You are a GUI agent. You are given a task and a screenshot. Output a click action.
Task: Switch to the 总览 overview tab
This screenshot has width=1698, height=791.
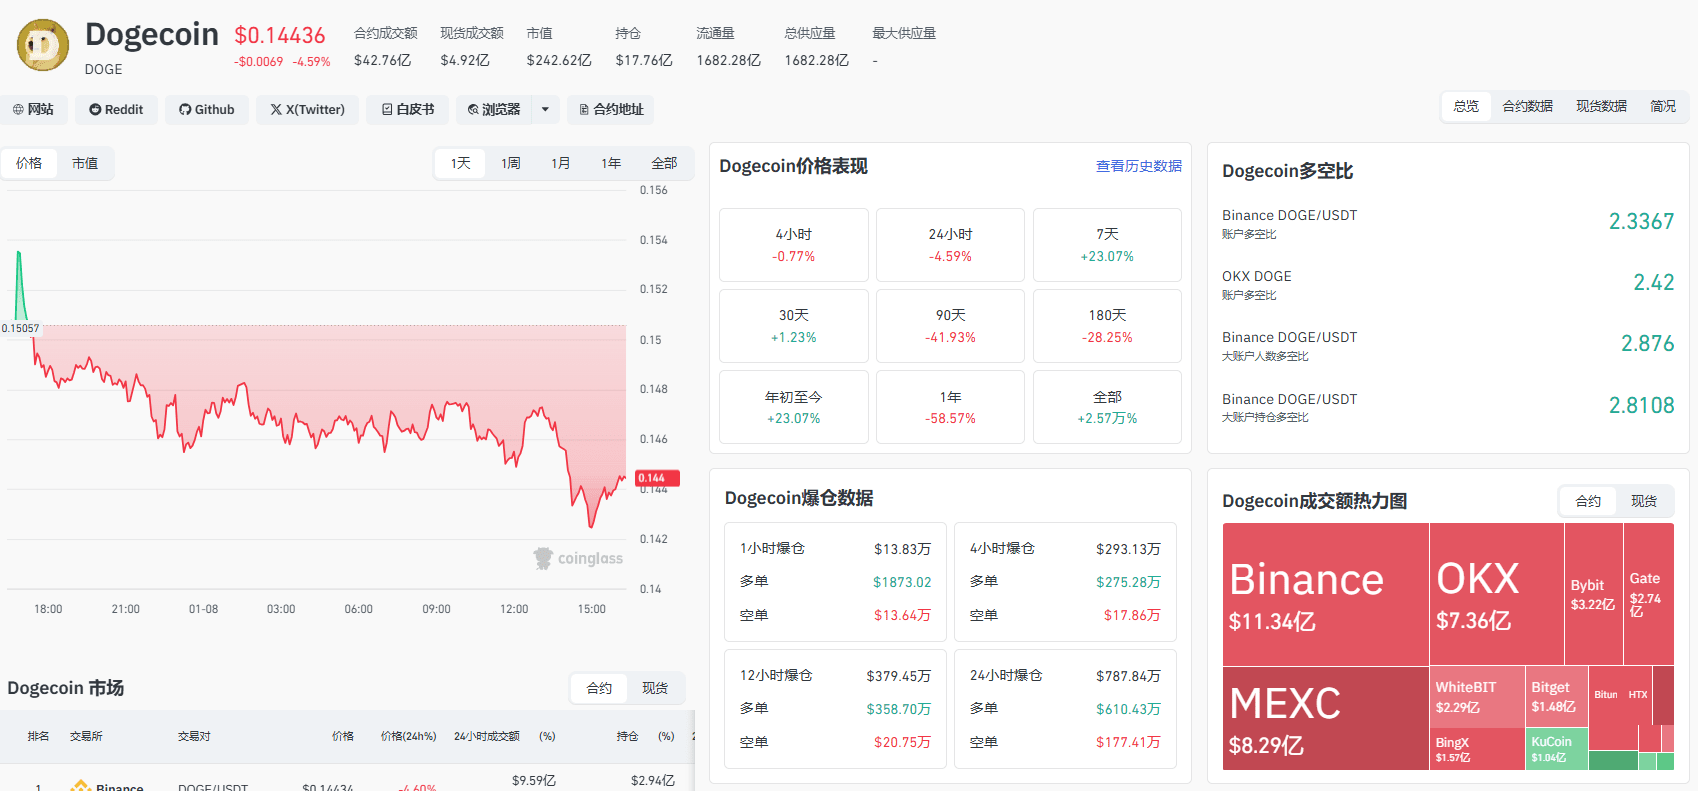[1466, 106]
